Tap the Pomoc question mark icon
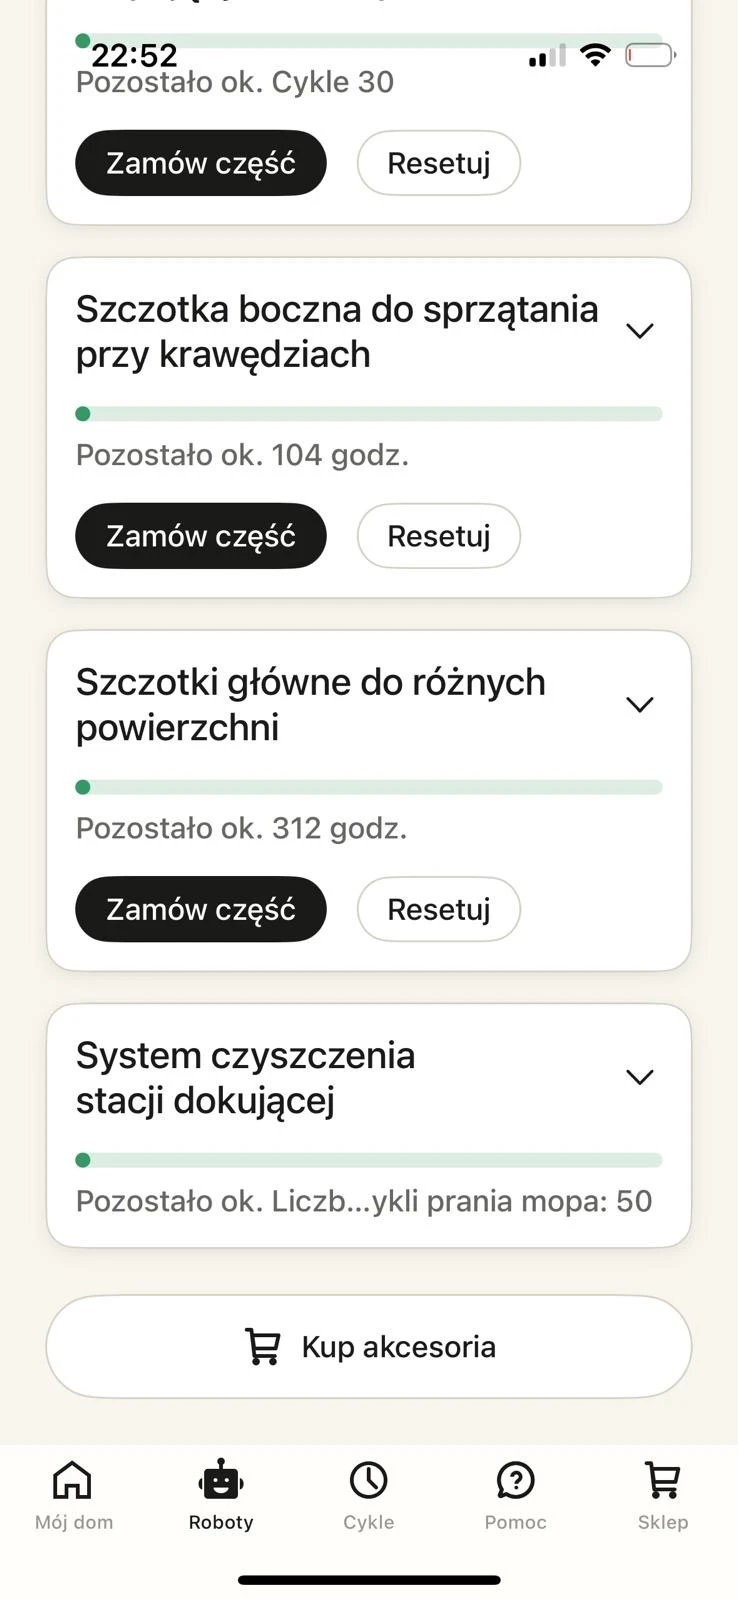 click(516, 1480)
